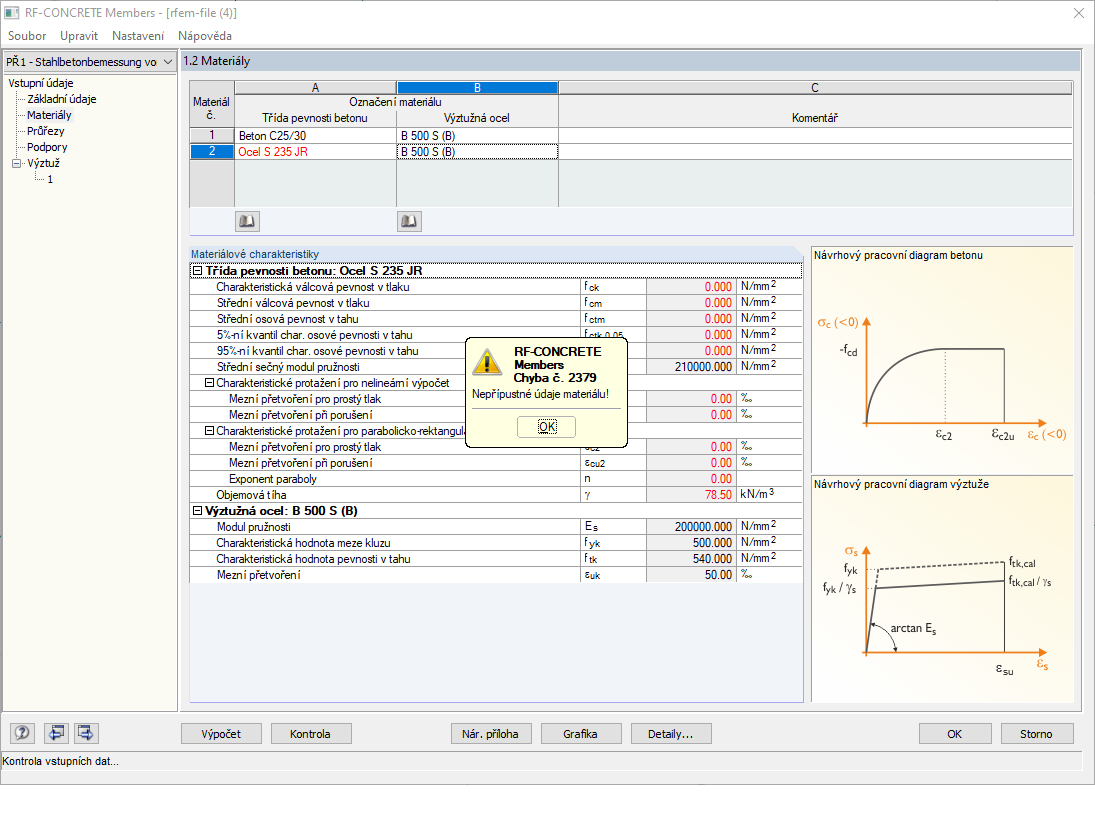Select material row number 1

click(x=212, y=135)
